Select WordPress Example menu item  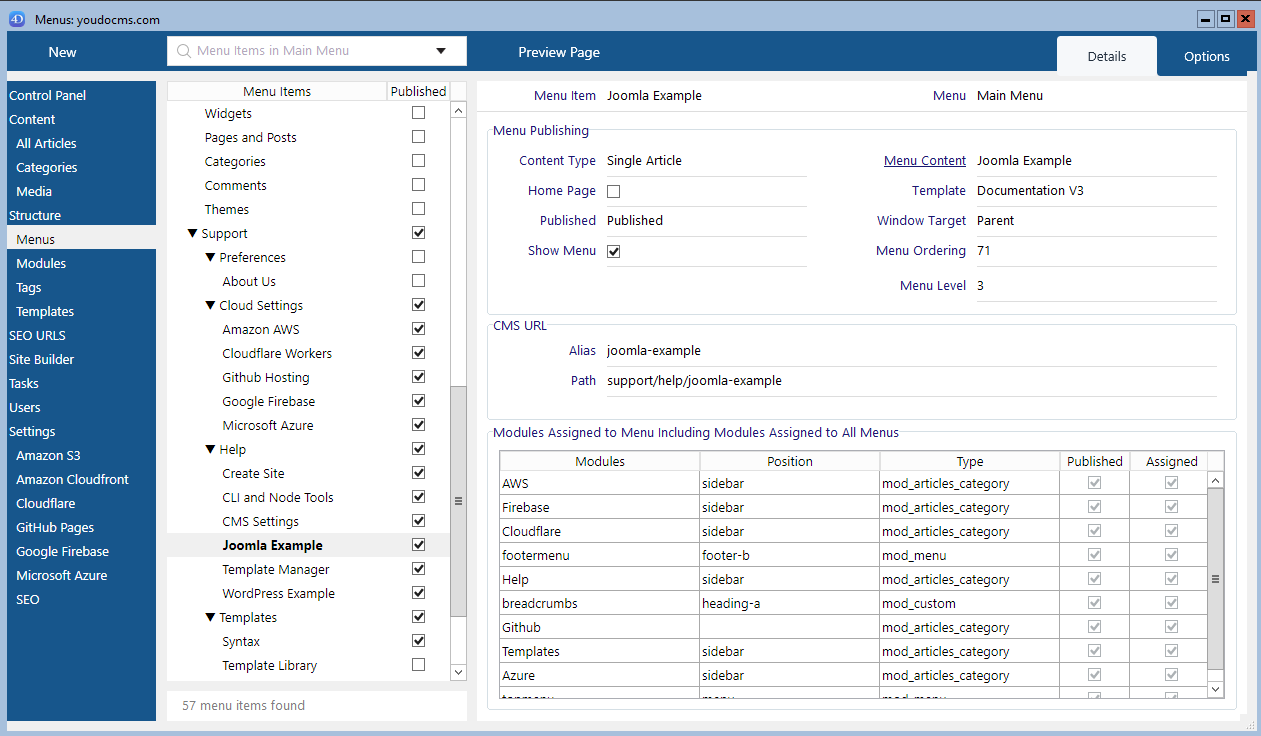(x=278, y=593)
